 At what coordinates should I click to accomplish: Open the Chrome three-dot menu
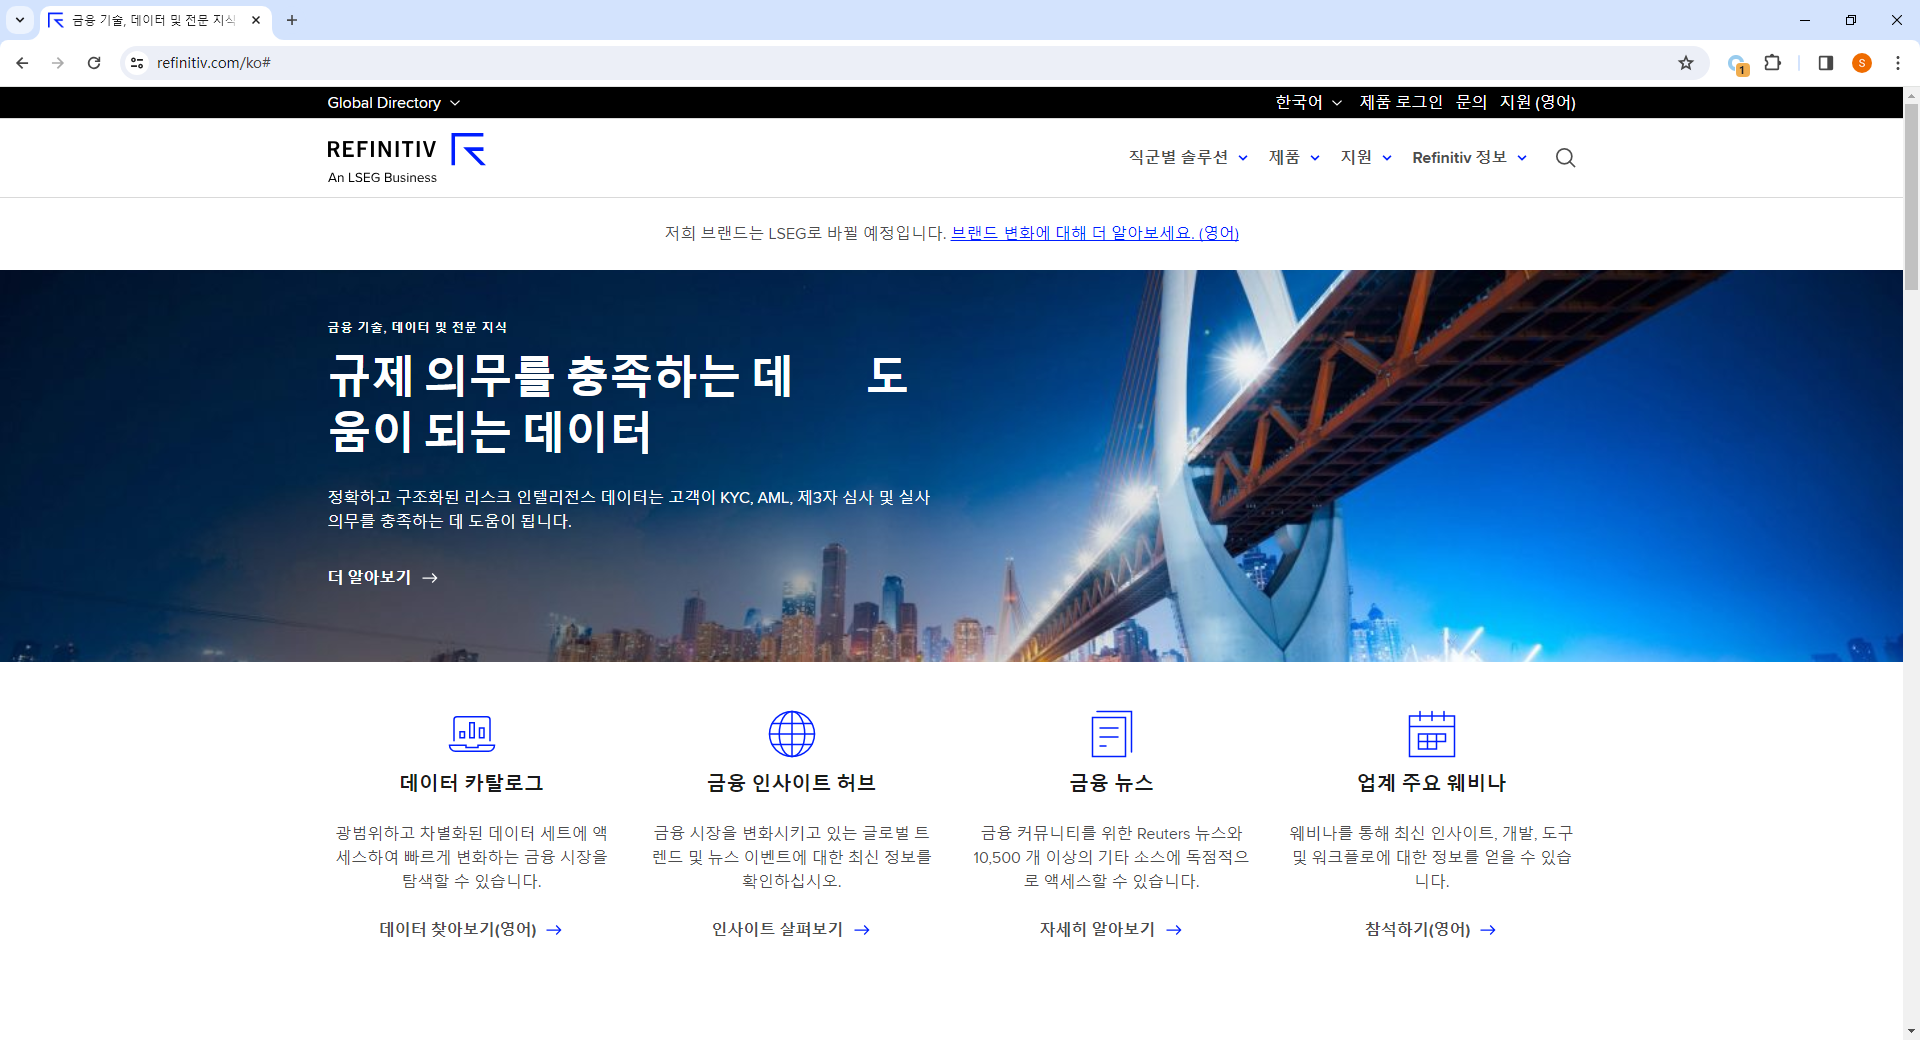[1898, 63]
